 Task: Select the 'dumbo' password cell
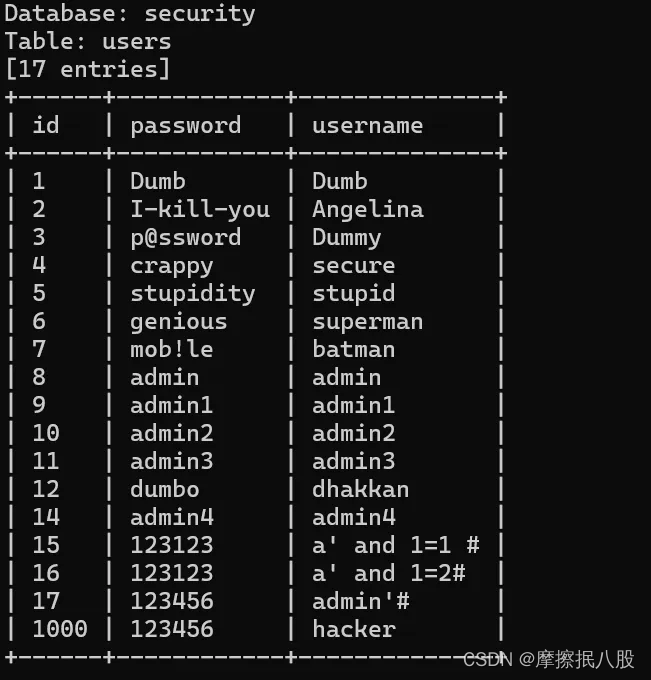tap(165, 490)
